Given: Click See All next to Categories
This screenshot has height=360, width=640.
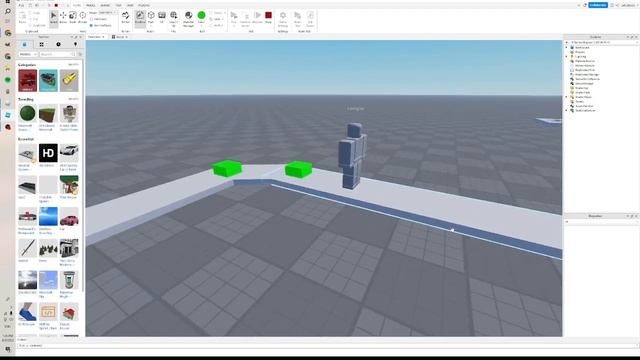Looking at the screenshot, I should point(73,64).
